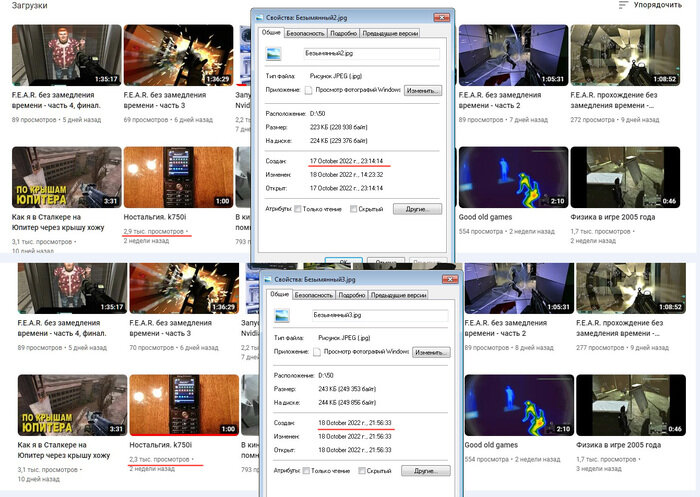Open F.E.A.R. прохождение thumbnail above 272 просмотра
The height and width of the screenshot is (497, 700).
(x=625, y=55)
